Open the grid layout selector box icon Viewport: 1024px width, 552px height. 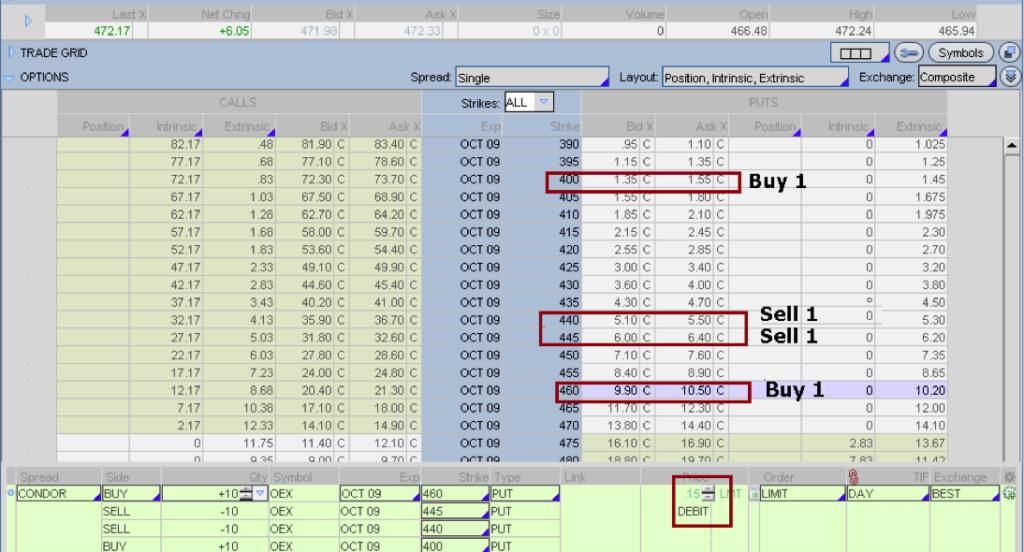(859, 53)
